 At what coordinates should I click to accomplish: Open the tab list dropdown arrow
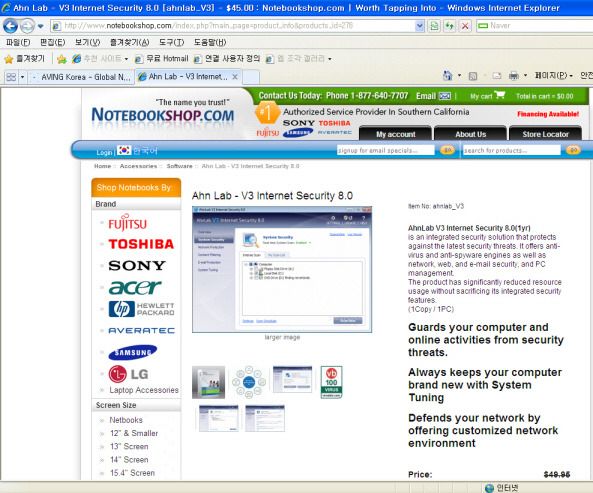[x=22, y=77]
